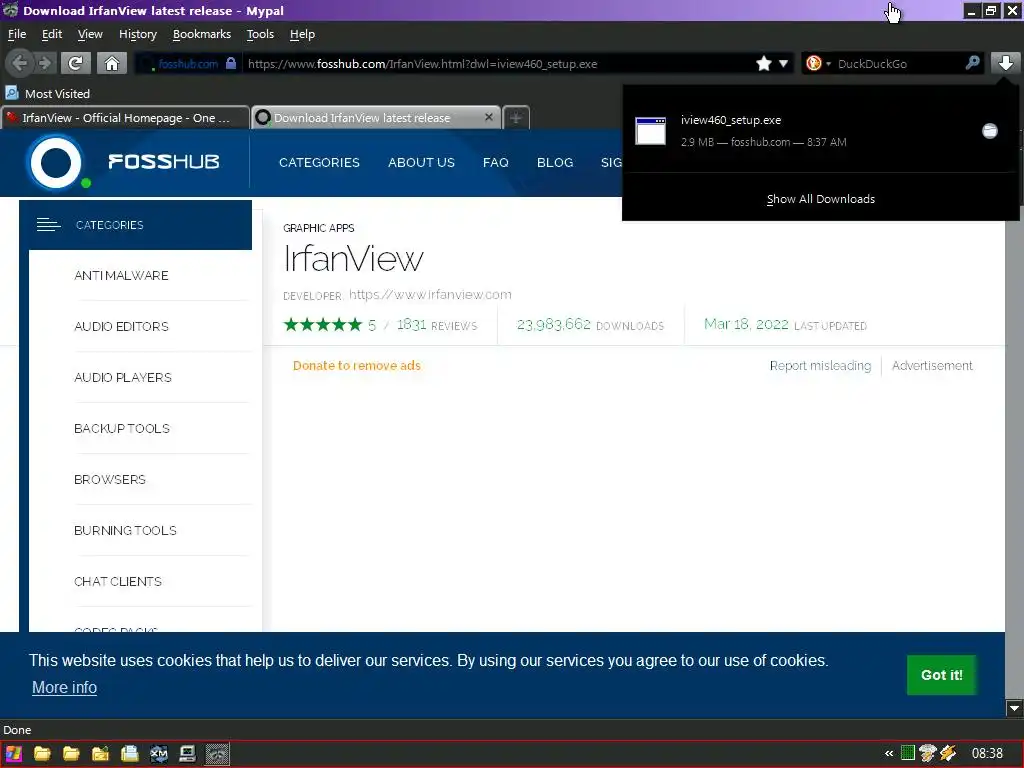Toggle the sidebar CATEGORIES hamburger icon
The height and width of the screenshot is (768, 1024).
pos(48,225)
